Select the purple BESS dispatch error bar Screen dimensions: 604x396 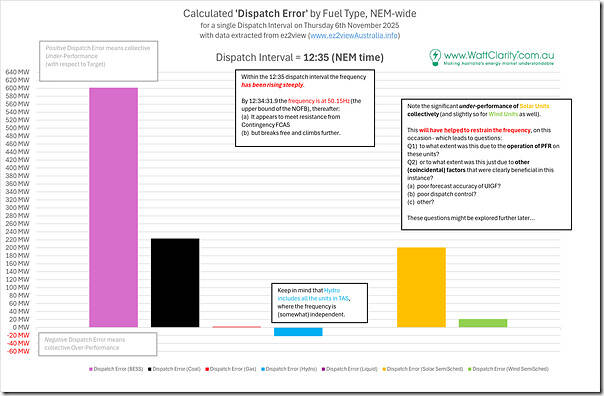click(113, 208)
